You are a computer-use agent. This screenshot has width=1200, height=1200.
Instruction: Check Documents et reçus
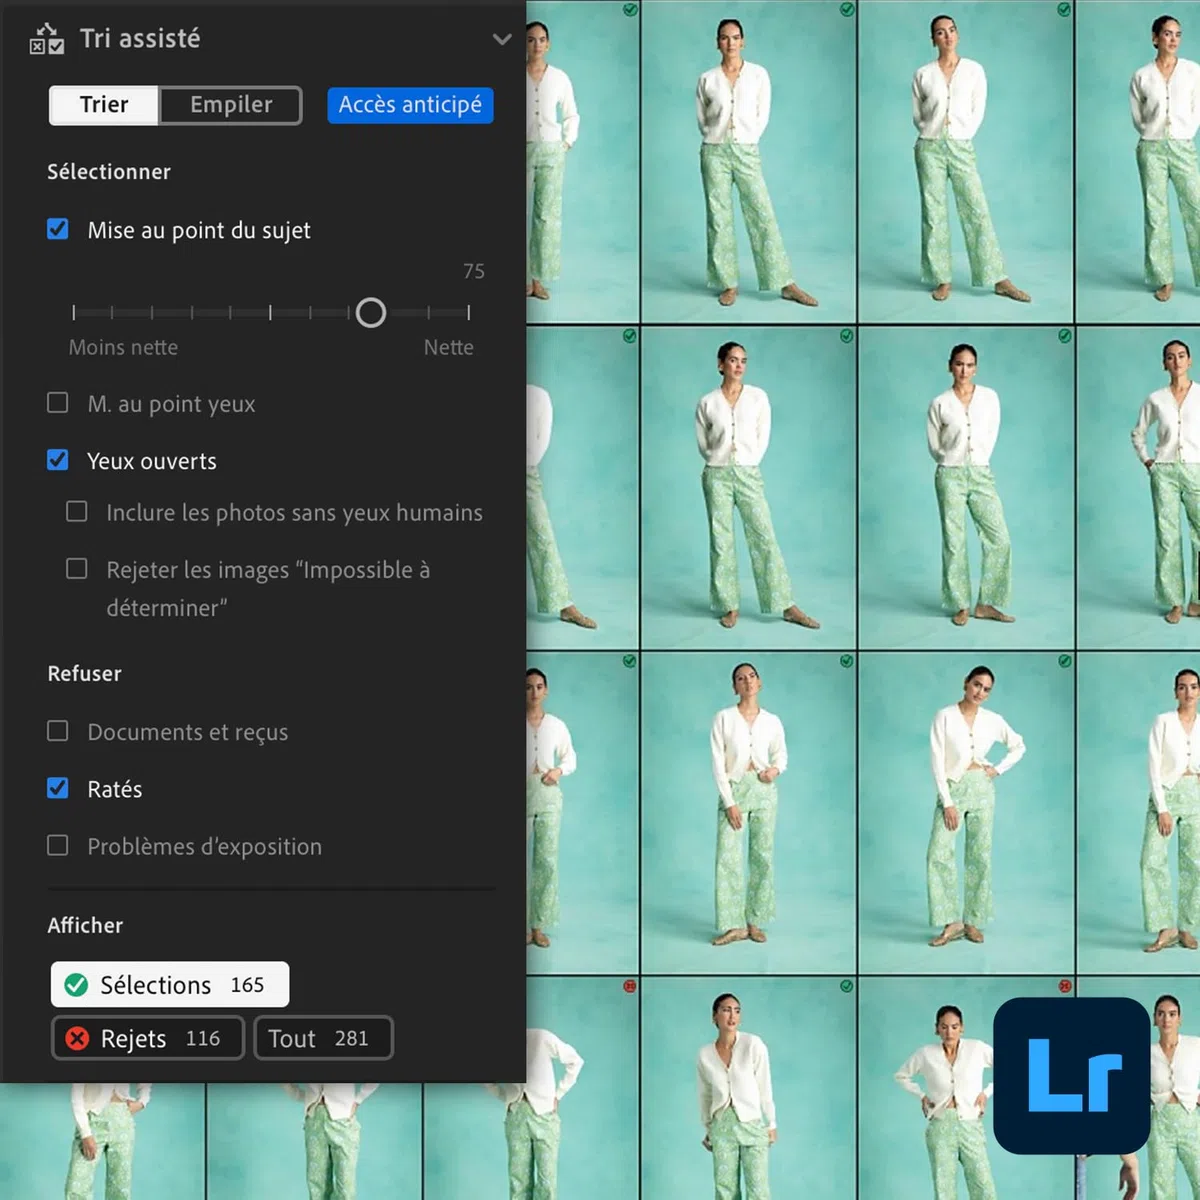(x=58, y=731)
